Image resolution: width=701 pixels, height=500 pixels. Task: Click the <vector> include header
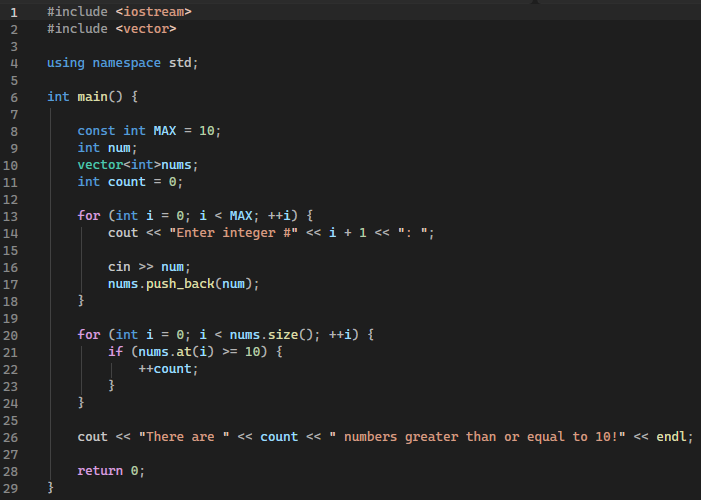pyautogui.click(x=146, y=29)
